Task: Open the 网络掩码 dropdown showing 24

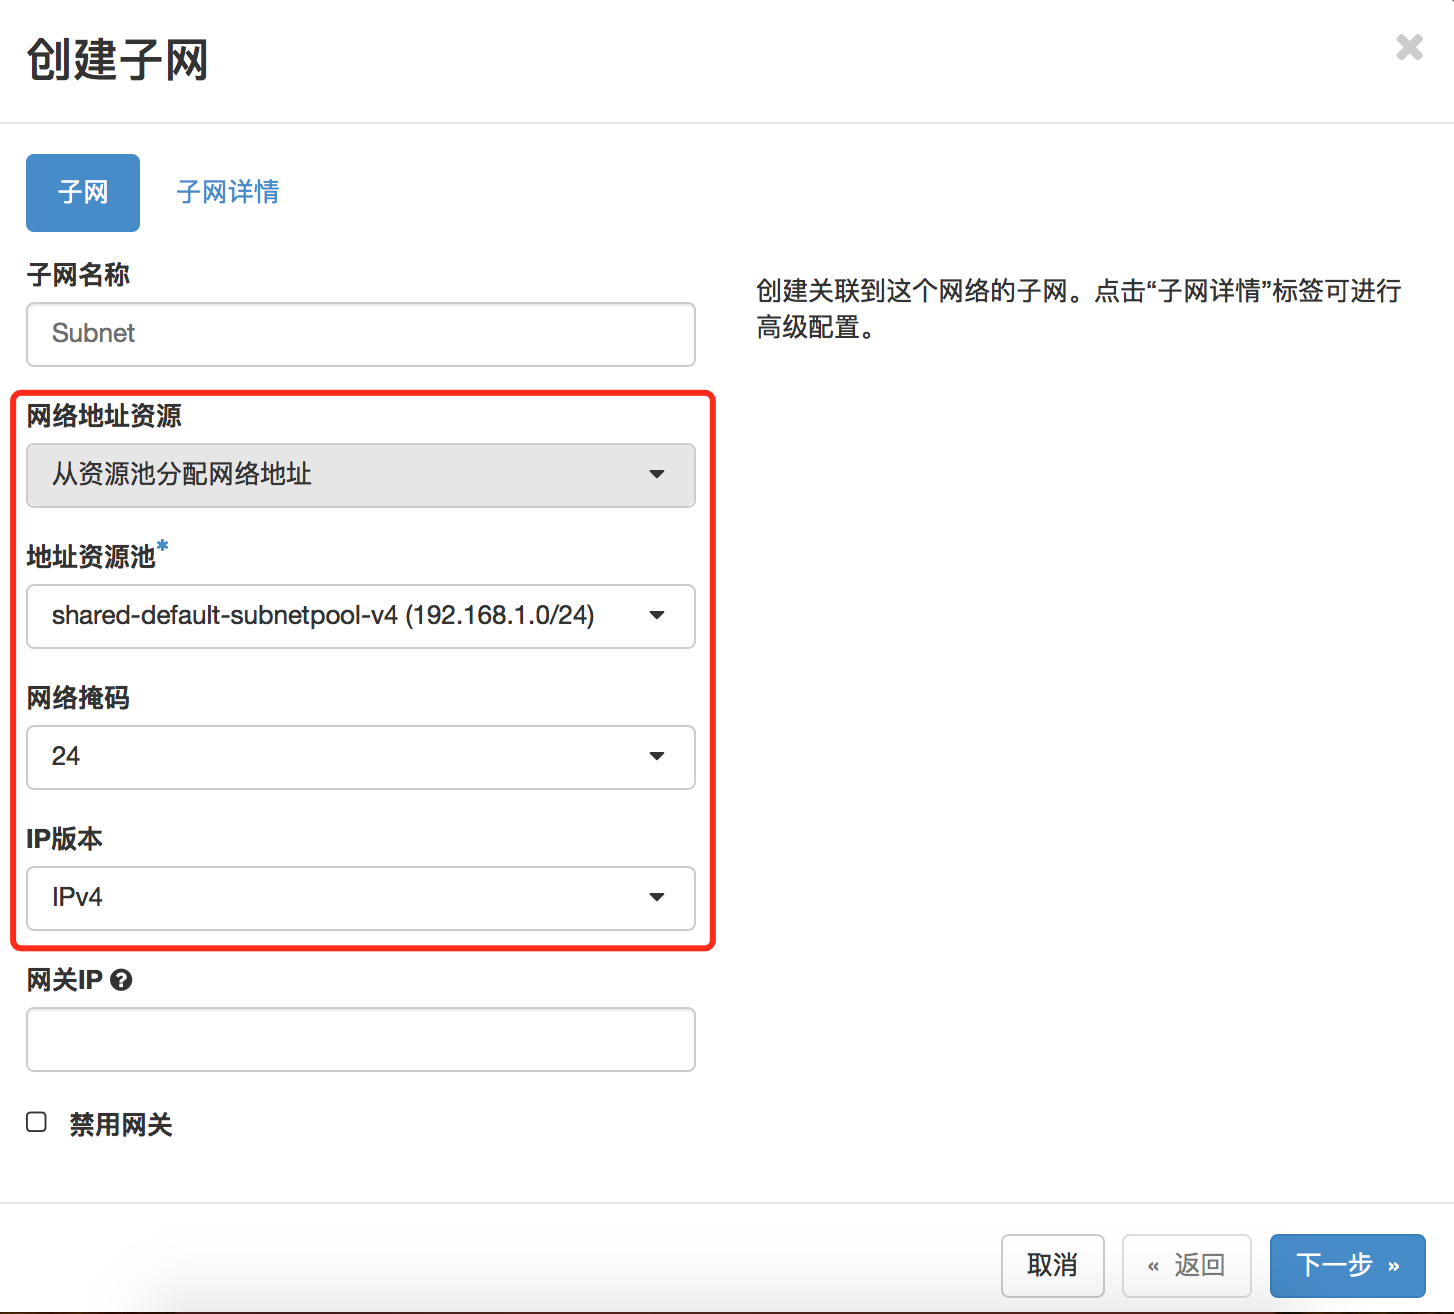Action: point(361,757)
